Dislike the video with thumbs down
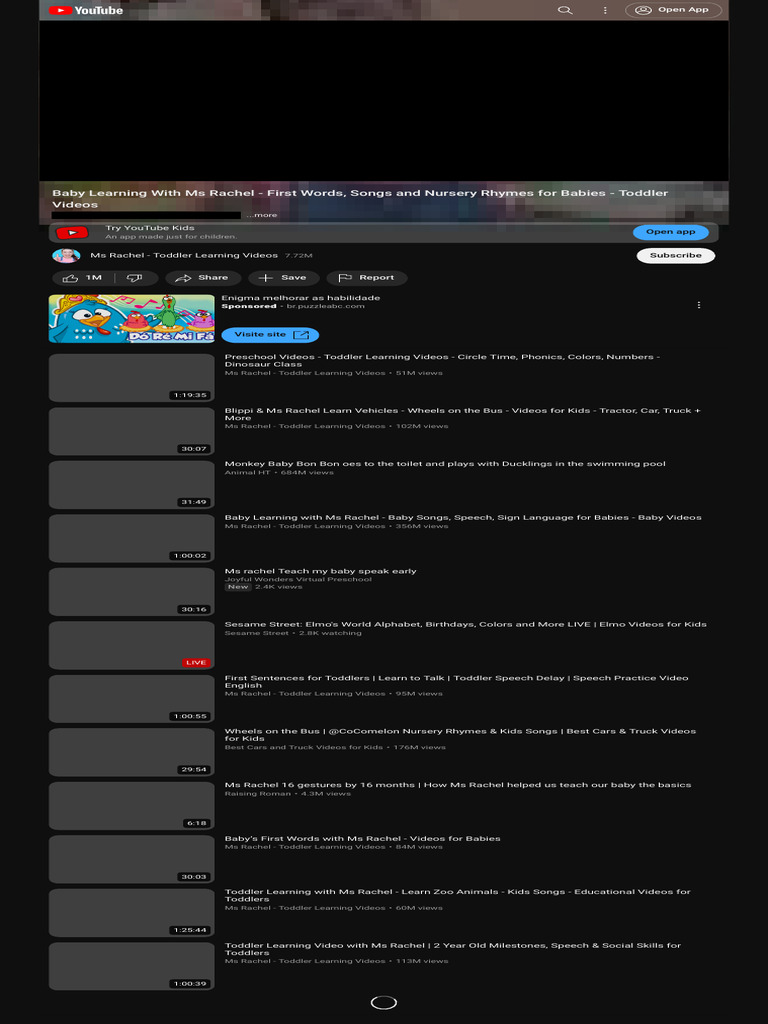The height and width of the screenshot is (1024, 768). point(135,278)
